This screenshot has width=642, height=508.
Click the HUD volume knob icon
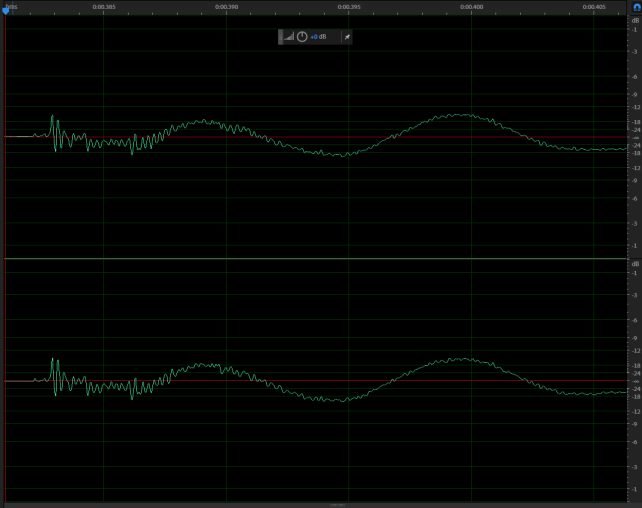(x=302, y=37)
